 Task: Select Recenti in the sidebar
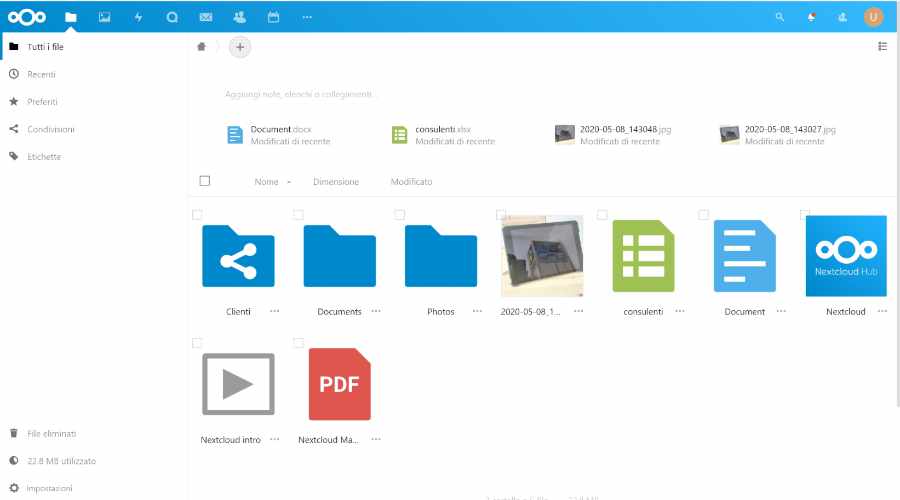(x=42, y=74)
